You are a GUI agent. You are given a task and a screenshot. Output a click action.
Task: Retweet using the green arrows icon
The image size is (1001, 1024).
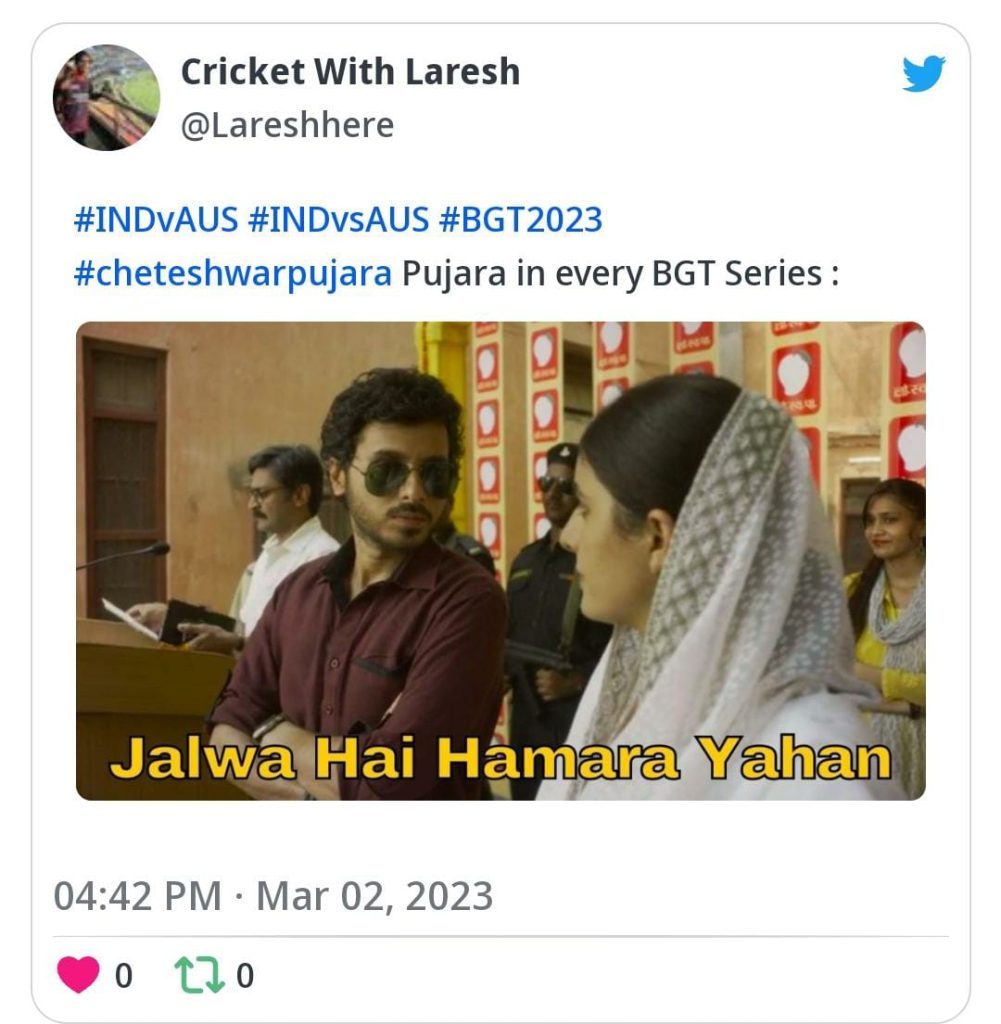[200, 975]
